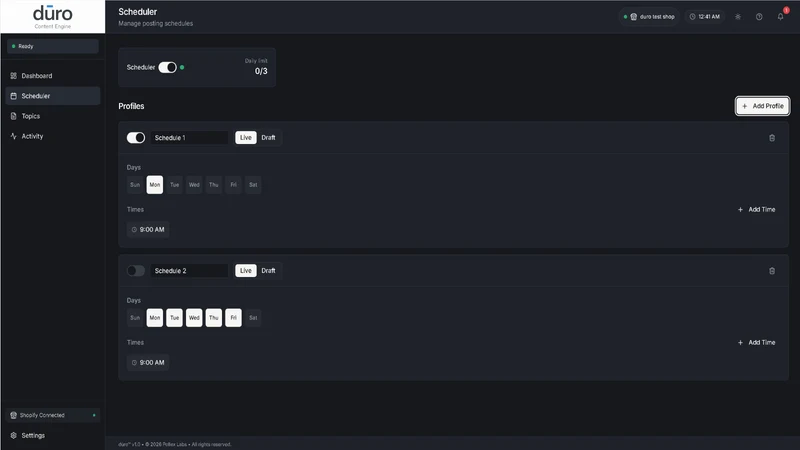The image size is (800, 450).
Task: Click the Add Profile button
Action: pyautogui.click(x=762, y=106)
